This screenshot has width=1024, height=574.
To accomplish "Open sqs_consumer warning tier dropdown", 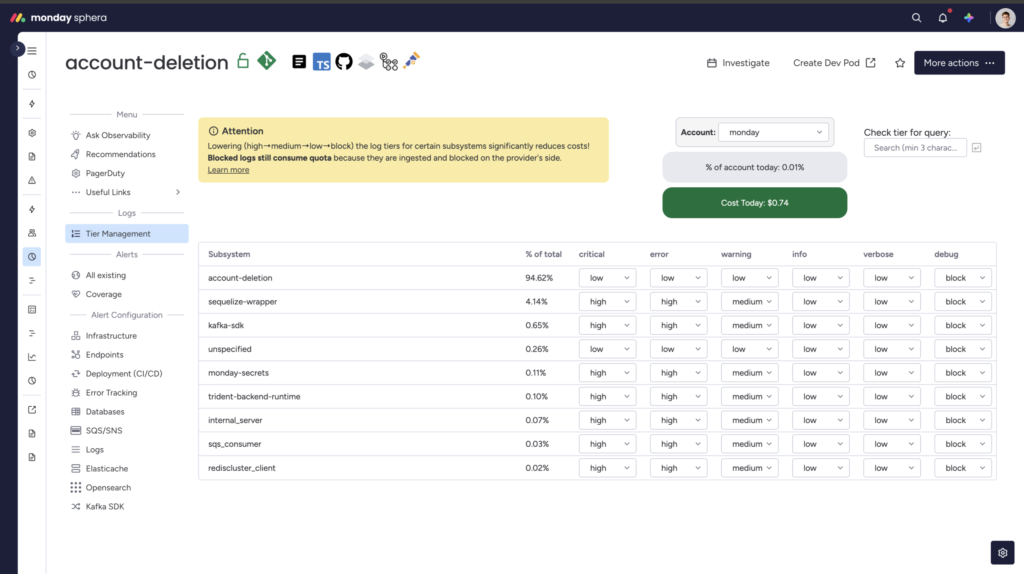I will tap(750, 444).
